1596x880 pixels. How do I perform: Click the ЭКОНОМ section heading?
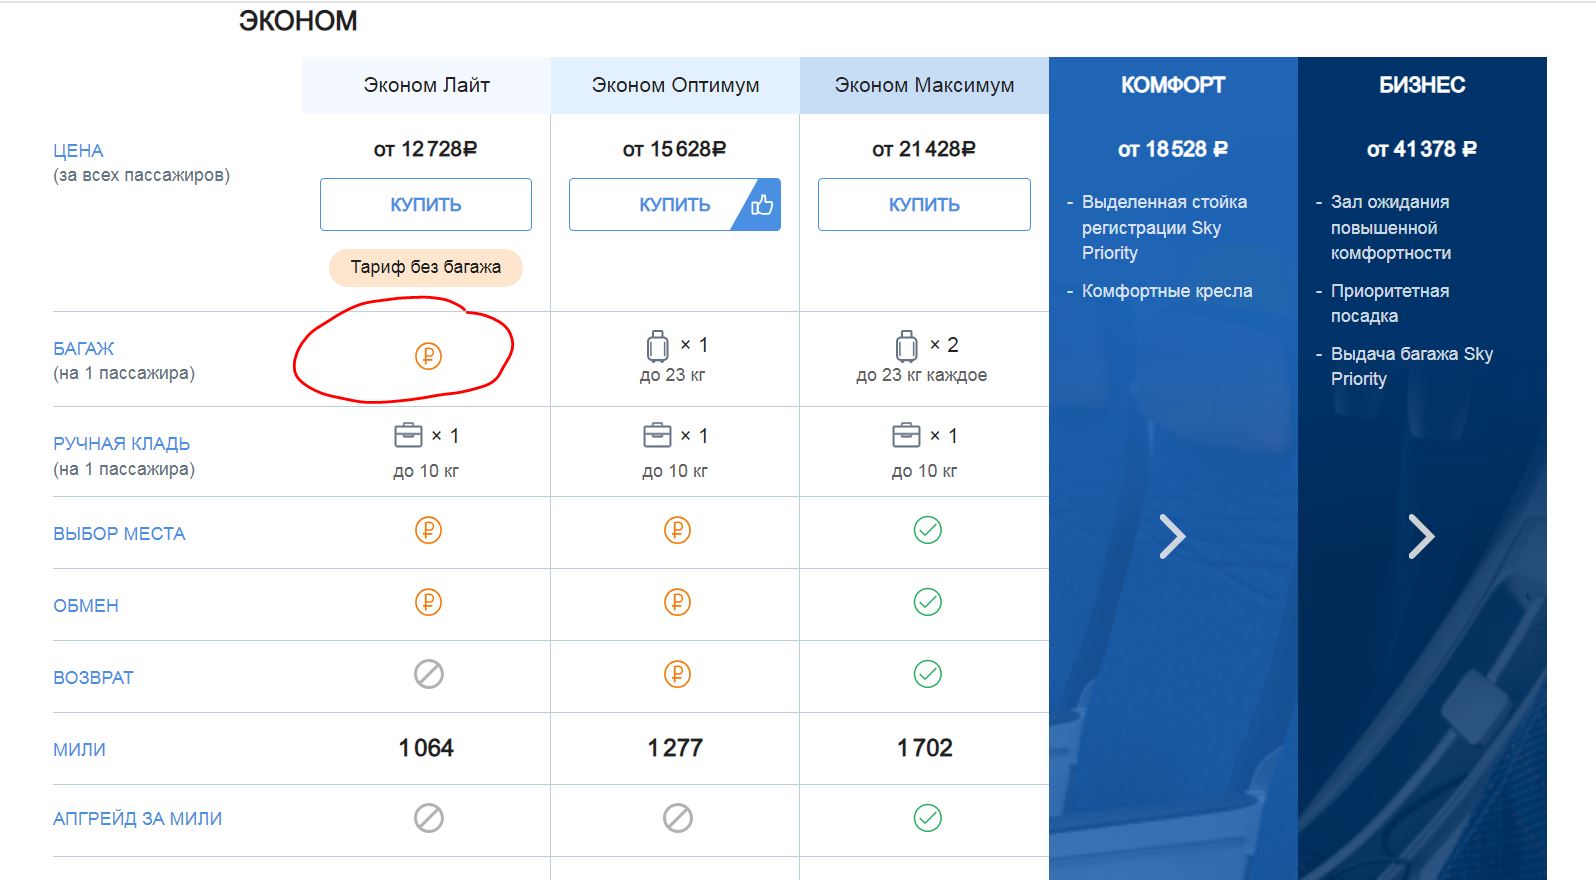tap(298, 21)
